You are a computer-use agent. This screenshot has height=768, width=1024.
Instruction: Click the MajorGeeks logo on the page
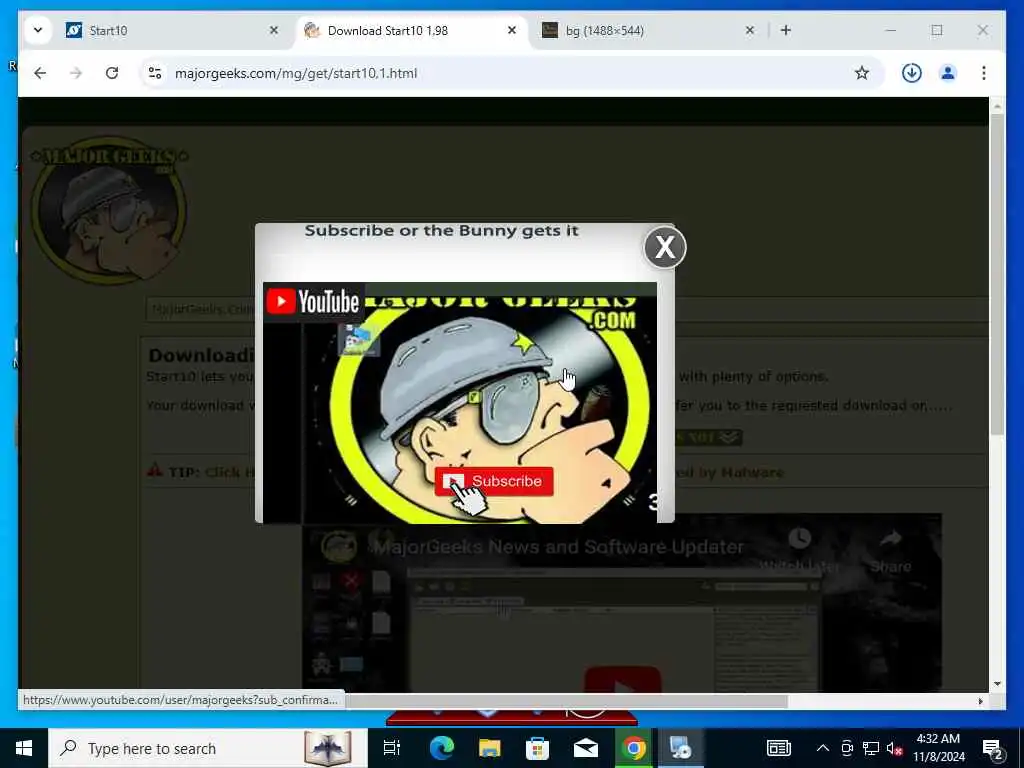point(110,209)
